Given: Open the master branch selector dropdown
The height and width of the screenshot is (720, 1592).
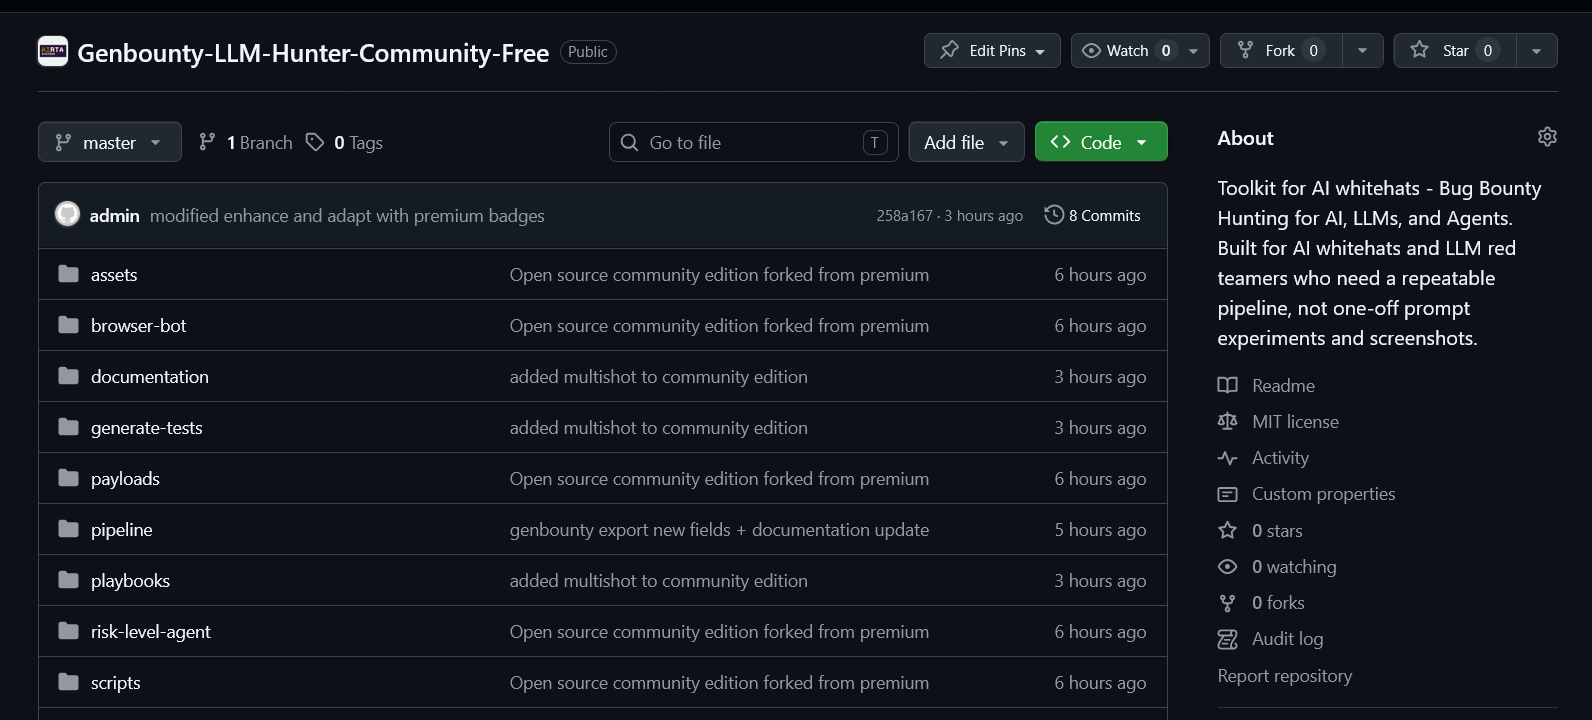Looking at the screenshot, I should click(x=110, y=142).
